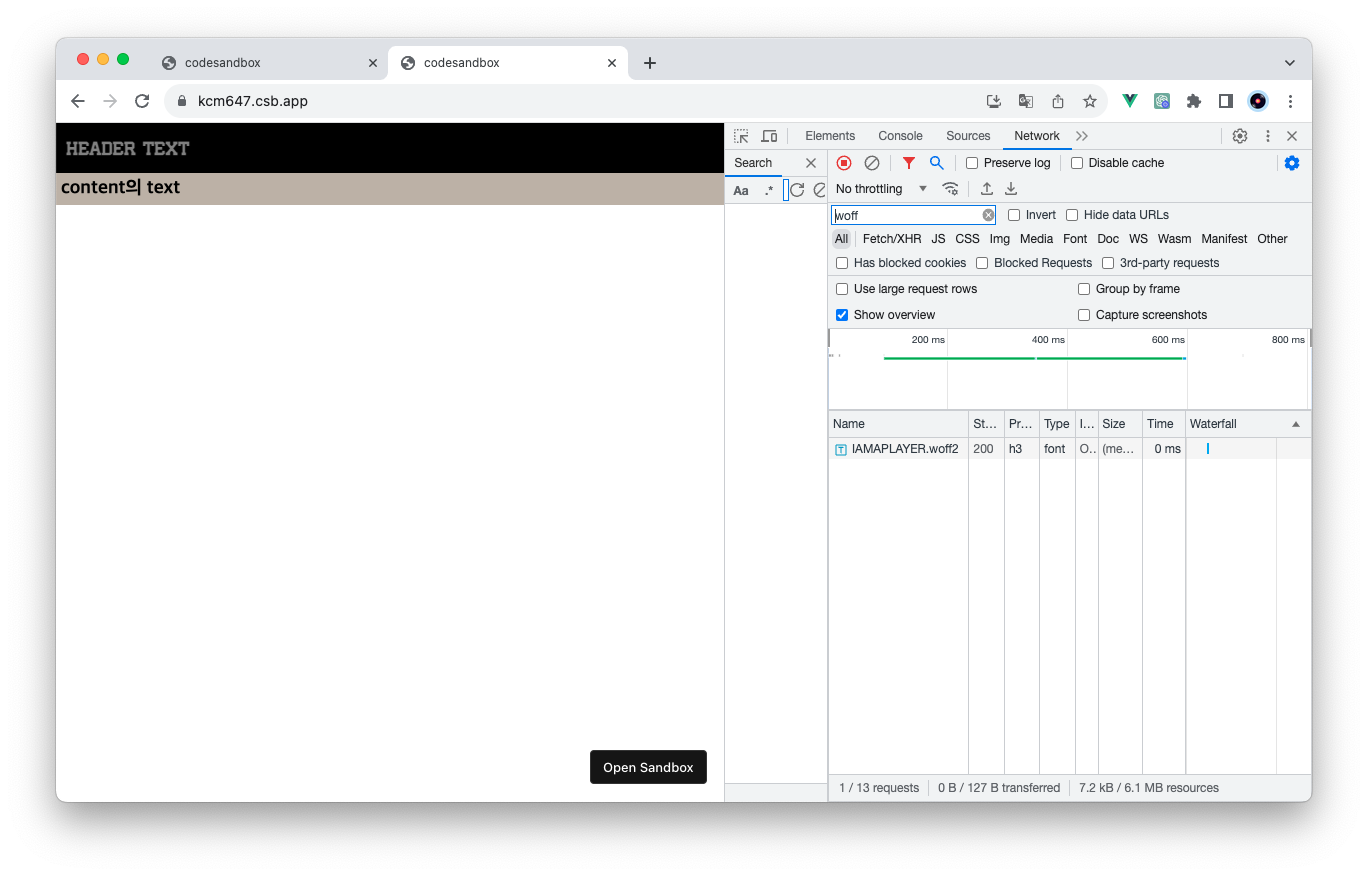Filter requests by CSS type
1368x876 pixels.
tap(967, 239)
